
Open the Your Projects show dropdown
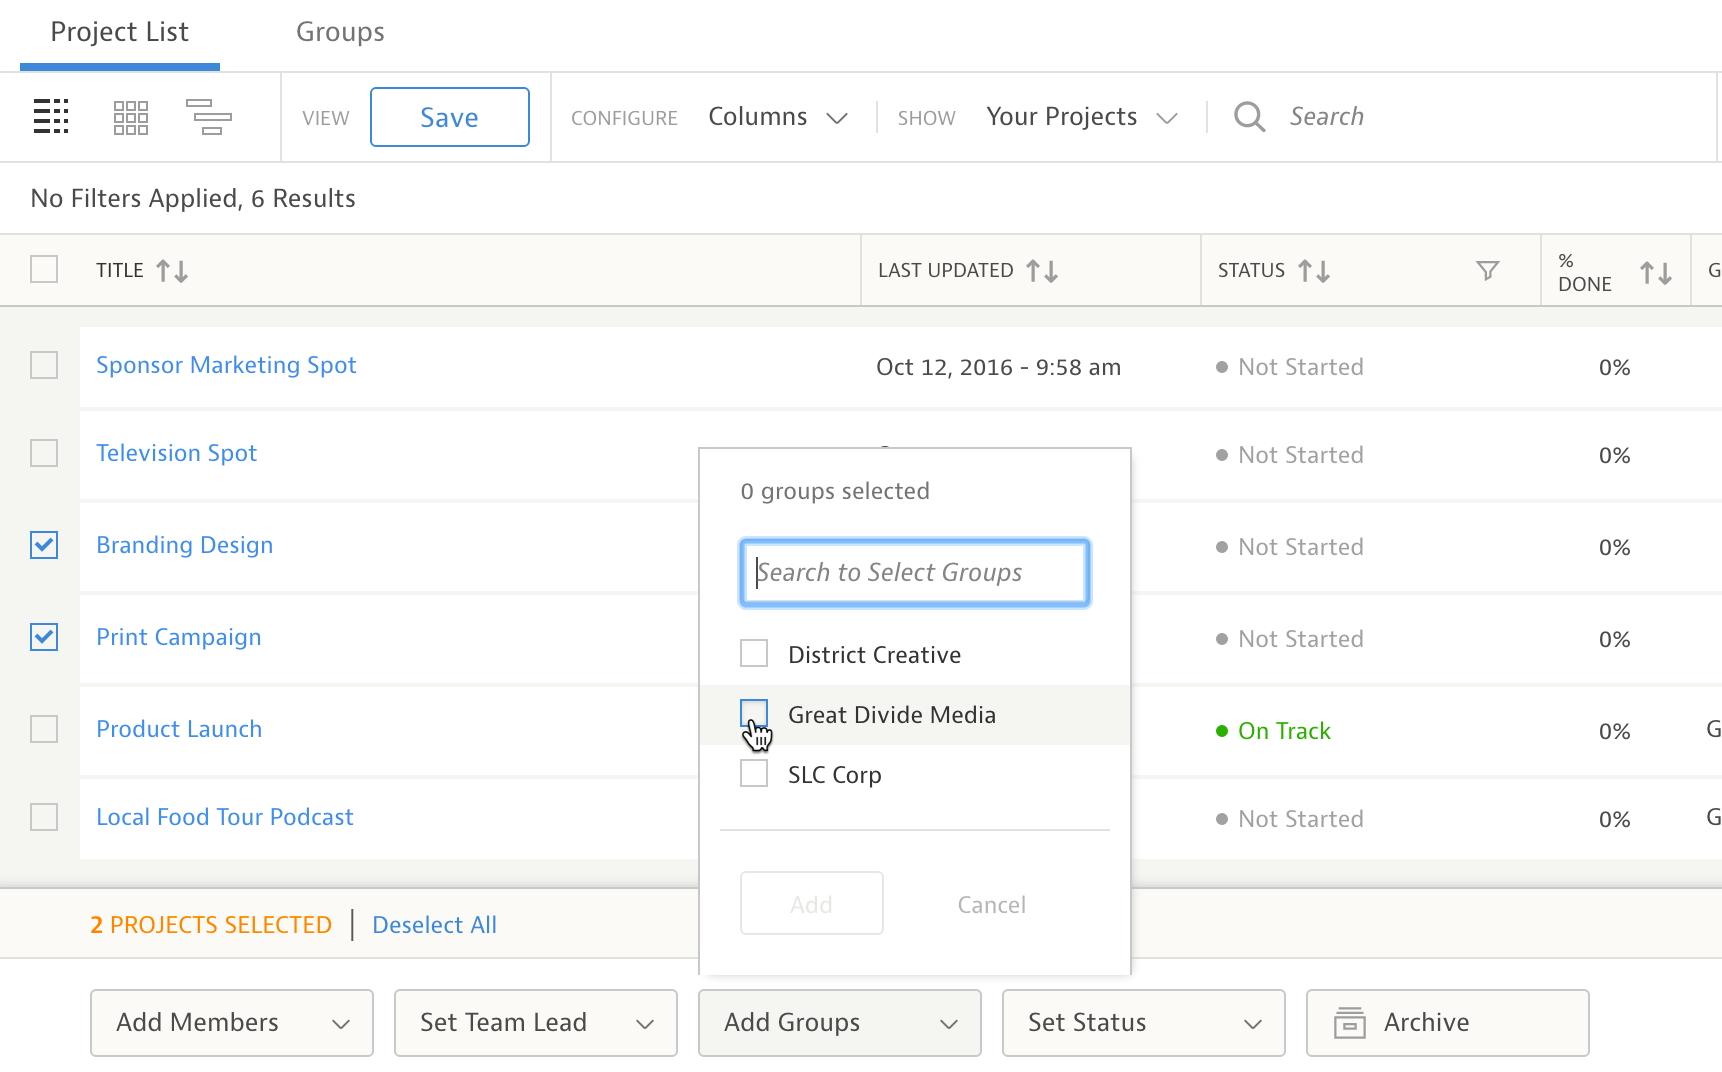(x=1081, y=117)
